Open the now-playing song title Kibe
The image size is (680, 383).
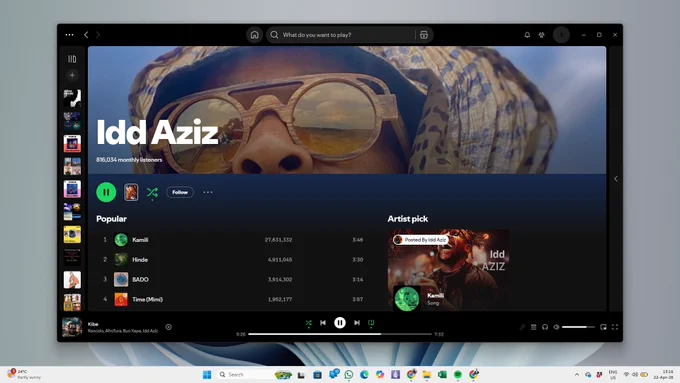[x=93, y=324]
